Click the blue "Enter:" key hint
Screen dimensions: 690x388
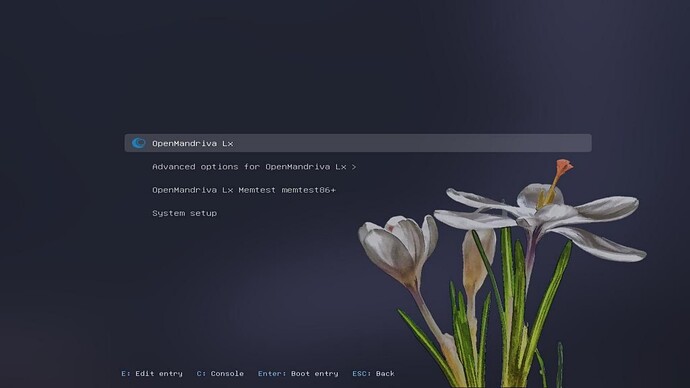[272, 373]
